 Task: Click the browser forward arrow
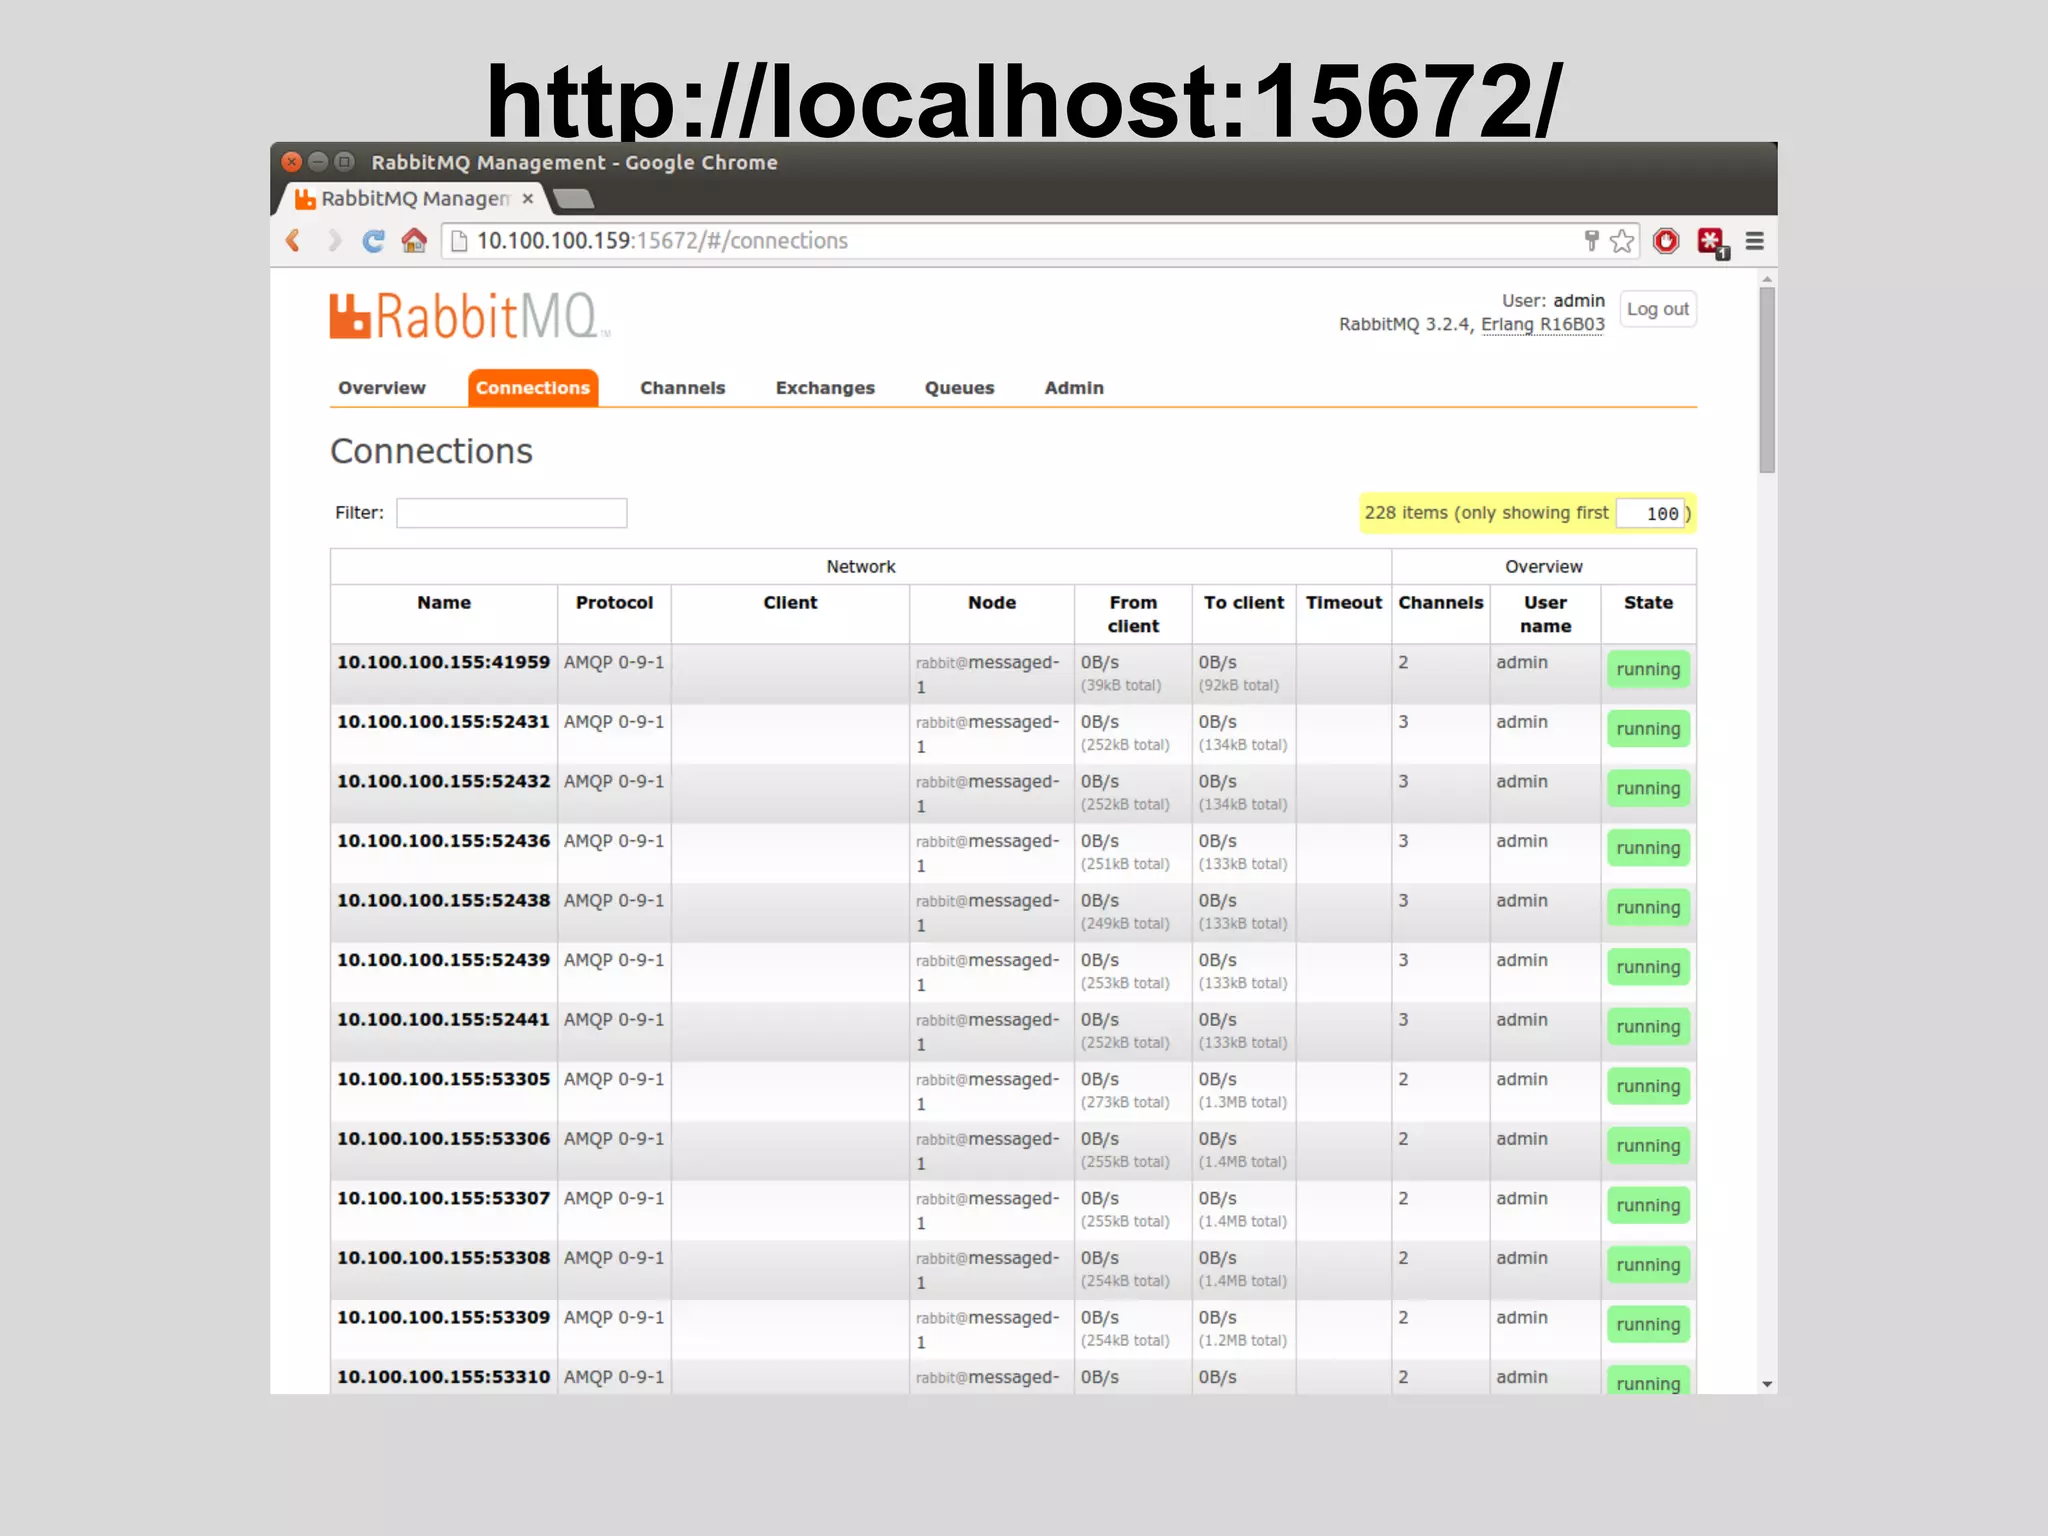click(x=334, y=241)
